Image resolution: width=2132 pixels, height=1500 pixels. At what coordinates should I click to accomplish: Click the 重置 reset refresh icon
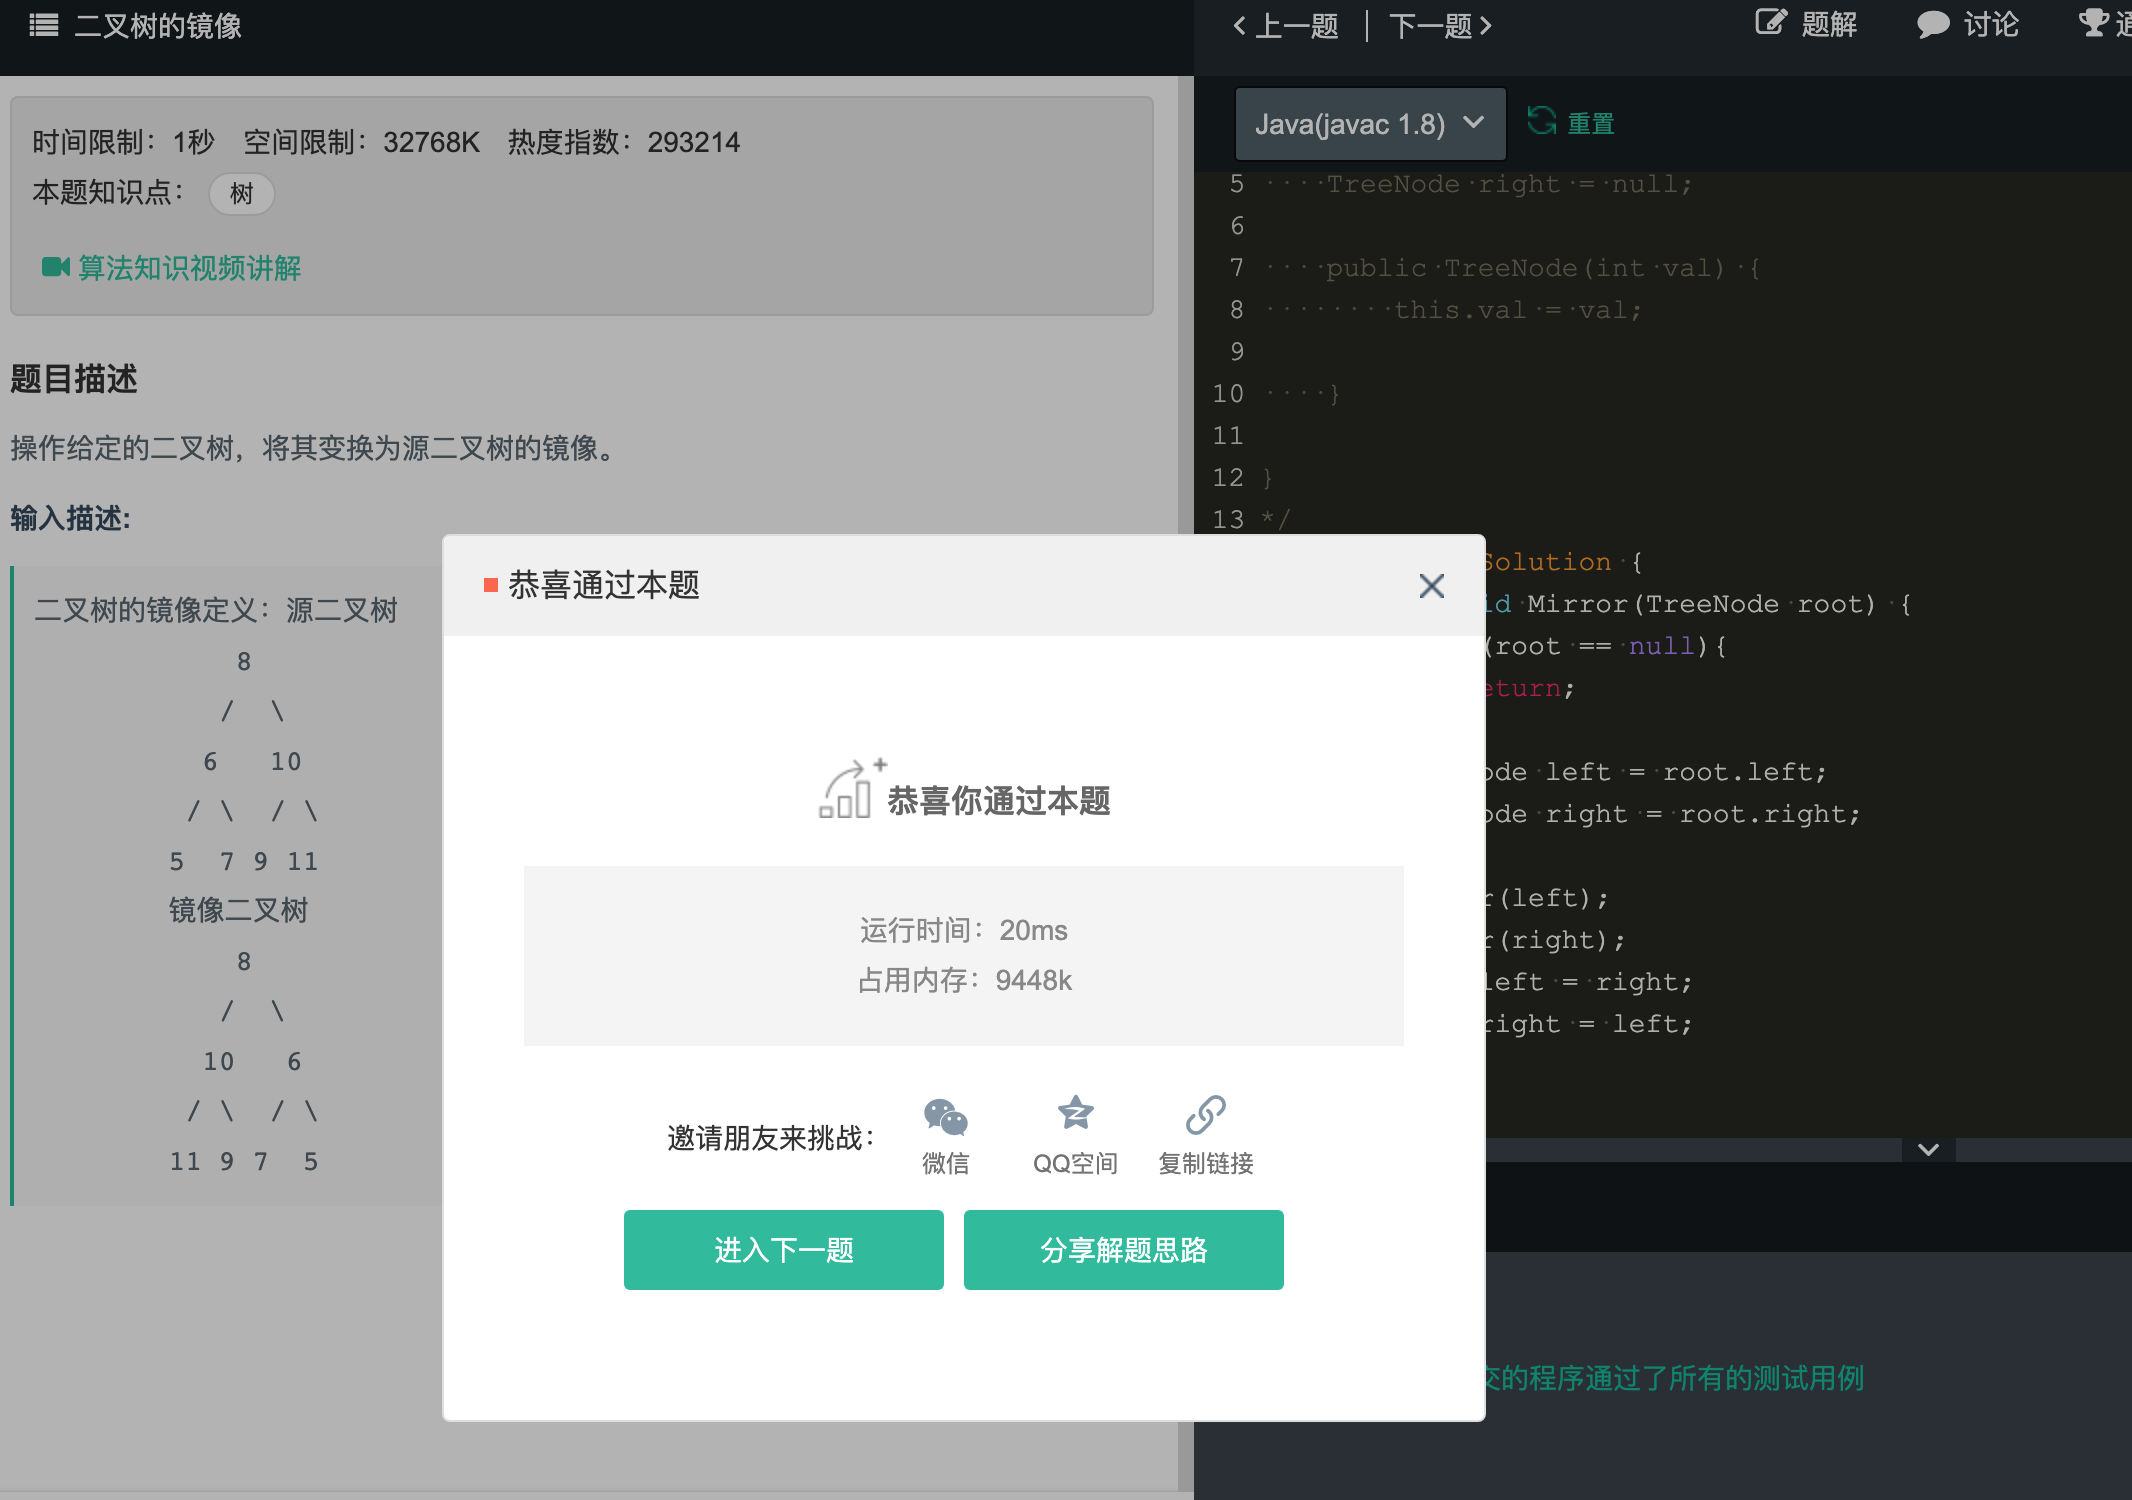pyautogui.click(x=1541, y=122)
